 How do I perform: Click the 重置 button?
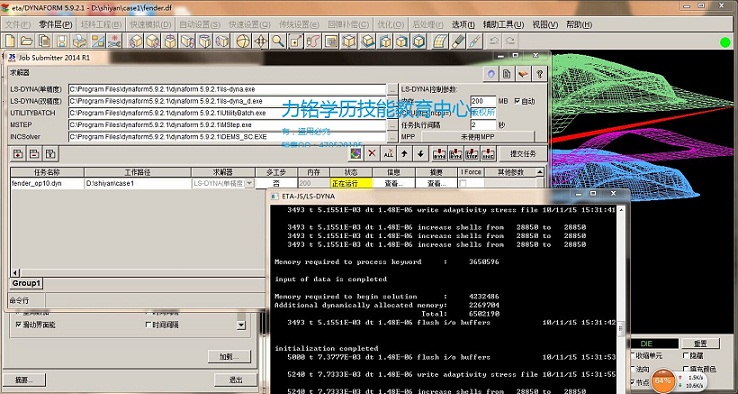tap(700, 344)
